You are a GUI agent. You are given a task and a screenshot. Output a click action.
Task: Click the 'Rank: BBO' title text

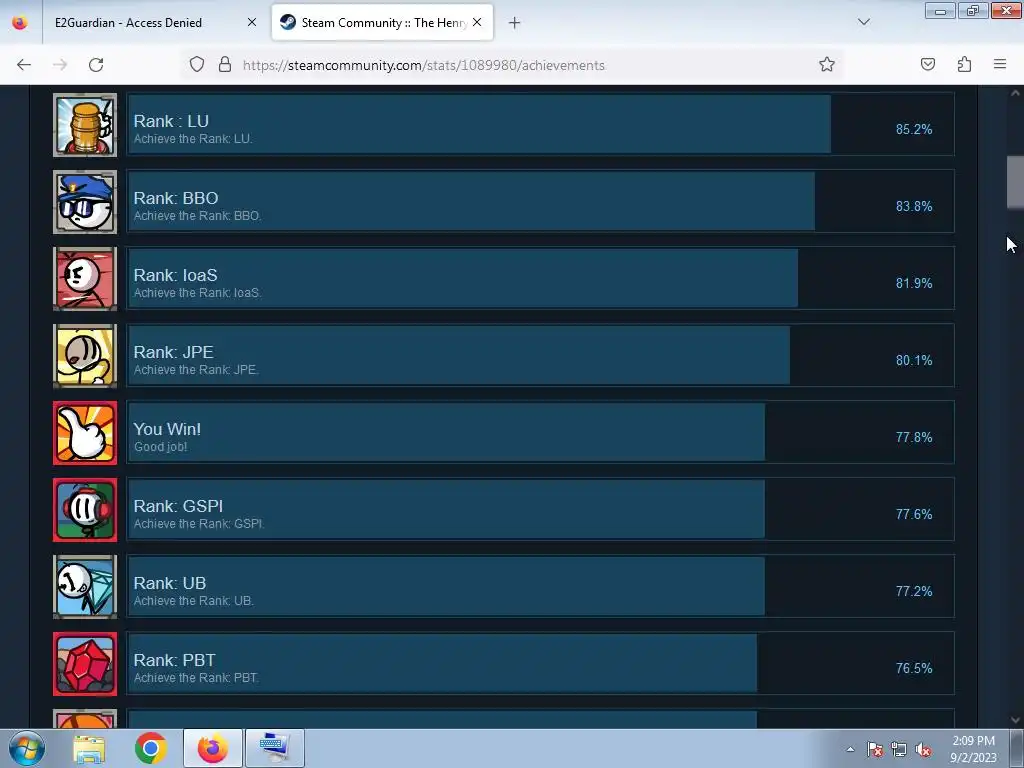point(176,198)
